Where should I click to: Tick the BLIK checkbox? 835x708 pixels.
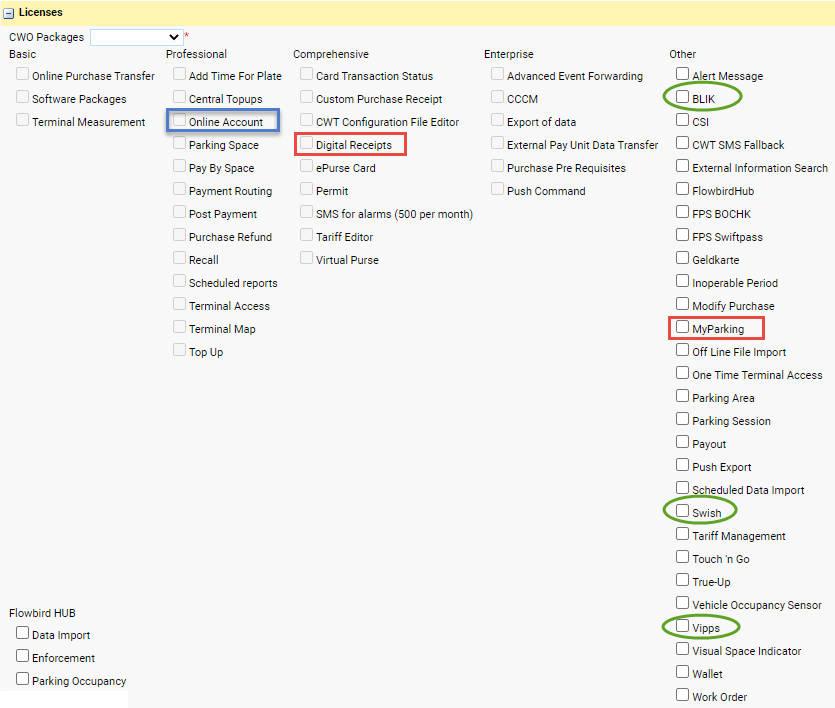[682, 96]
